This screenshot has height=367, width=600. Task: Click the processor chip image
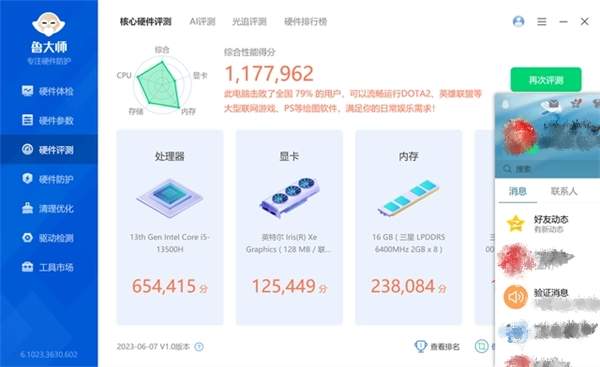(x=170, y=198)
